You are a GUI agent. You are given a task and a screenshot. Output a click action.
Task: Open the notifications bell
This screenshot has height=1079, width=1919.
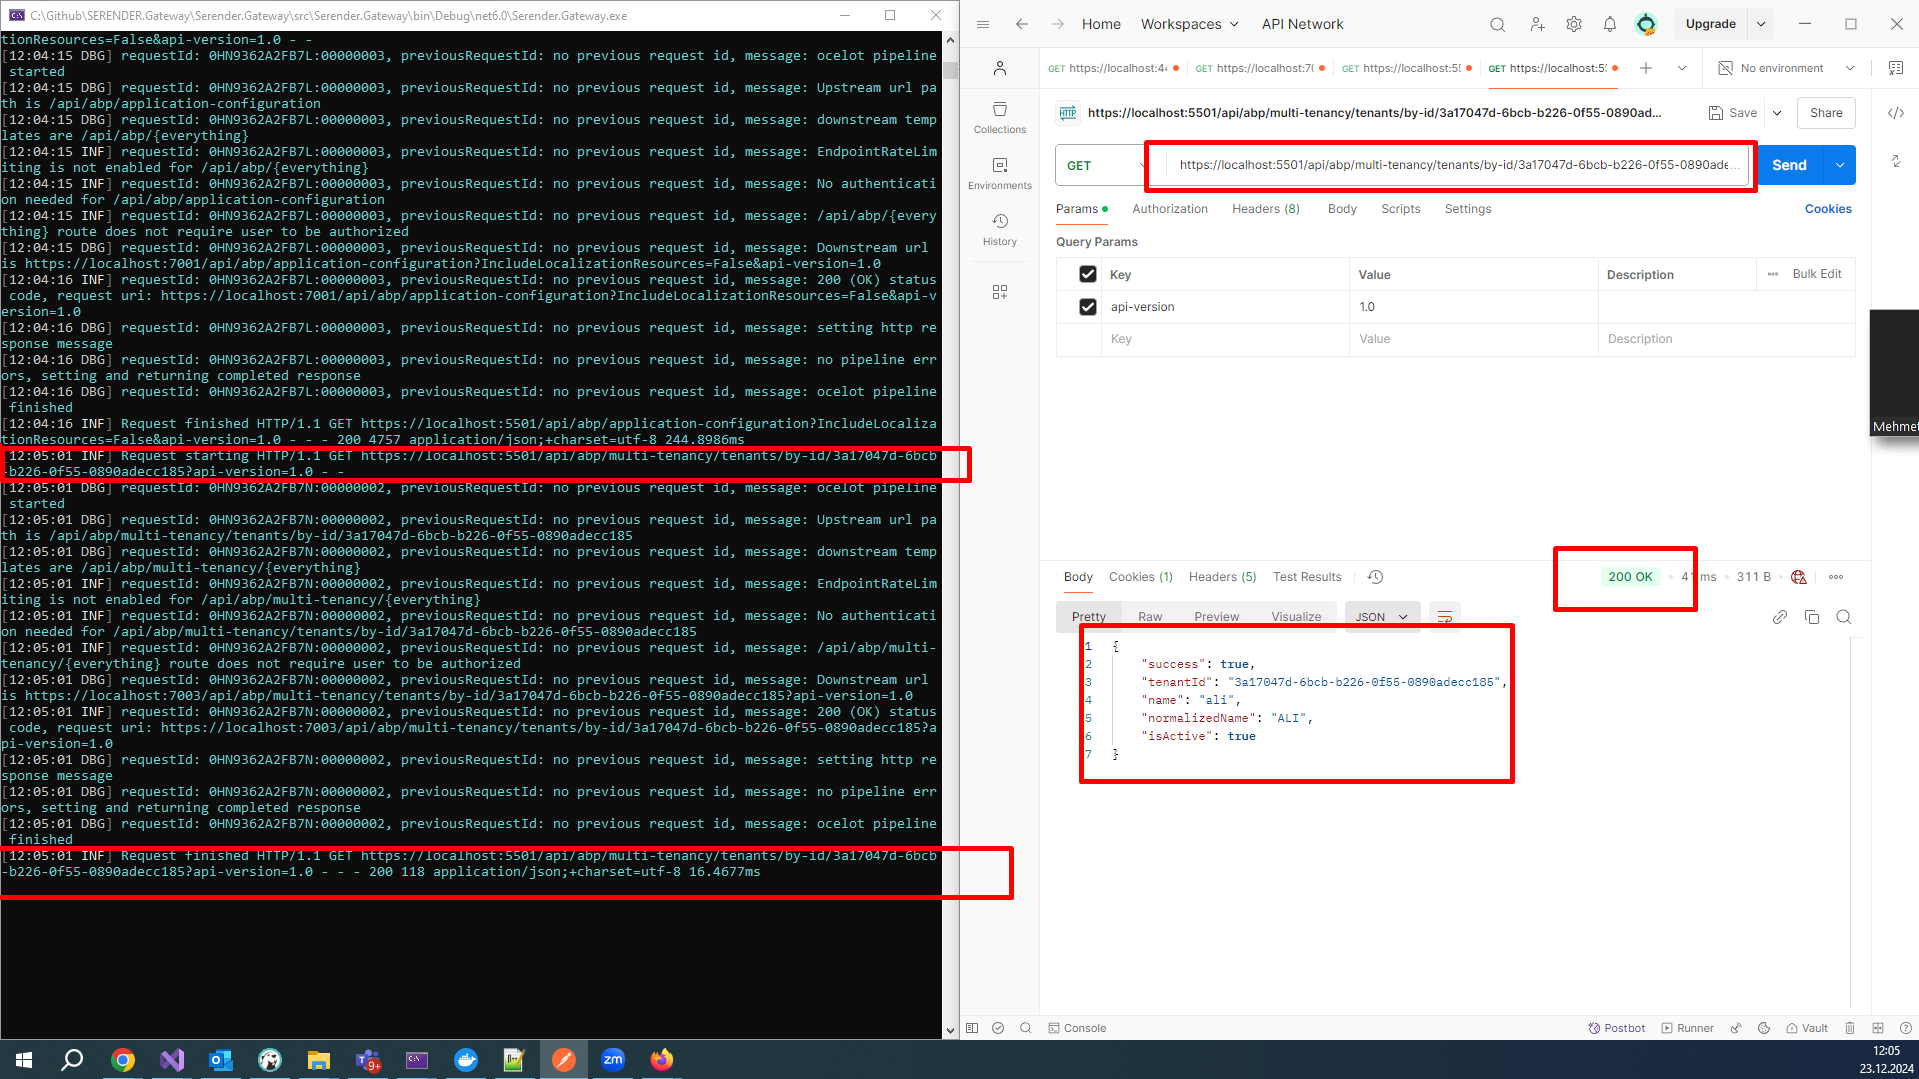[x=1609, y=24]
